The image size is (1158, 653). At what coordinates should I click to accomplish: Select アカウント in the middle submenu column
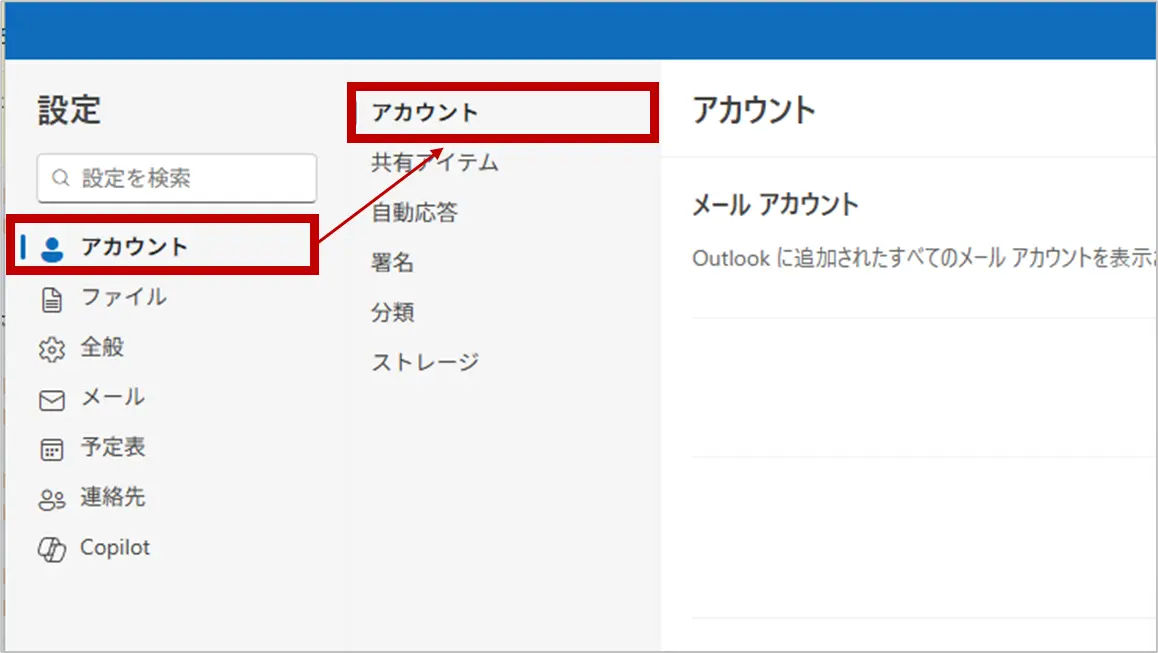(425, 112)
